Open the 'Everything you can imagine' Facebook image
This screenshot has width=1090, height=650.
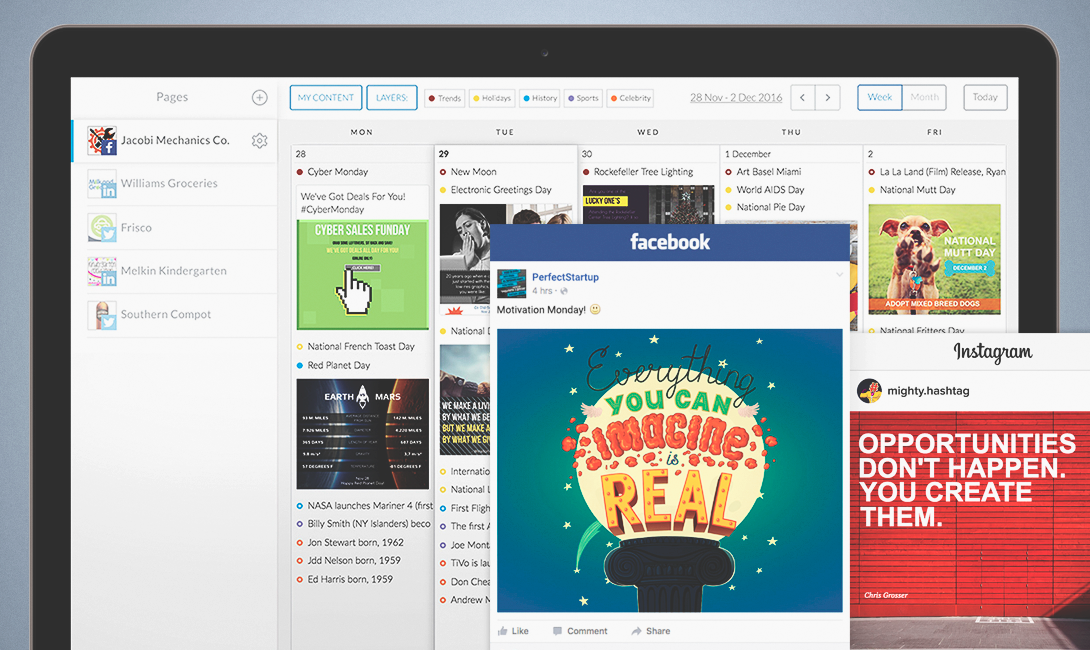[669, 471]
